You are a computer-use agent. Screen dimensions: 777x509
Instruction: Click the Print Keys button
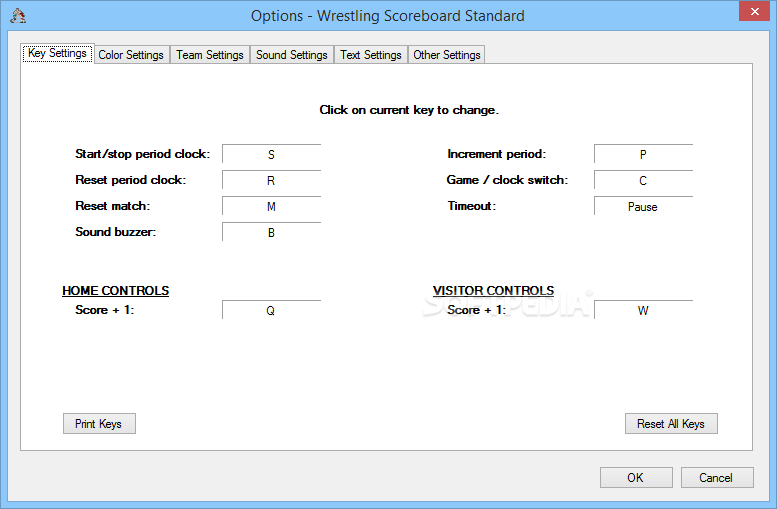click(x=99, y=424)
